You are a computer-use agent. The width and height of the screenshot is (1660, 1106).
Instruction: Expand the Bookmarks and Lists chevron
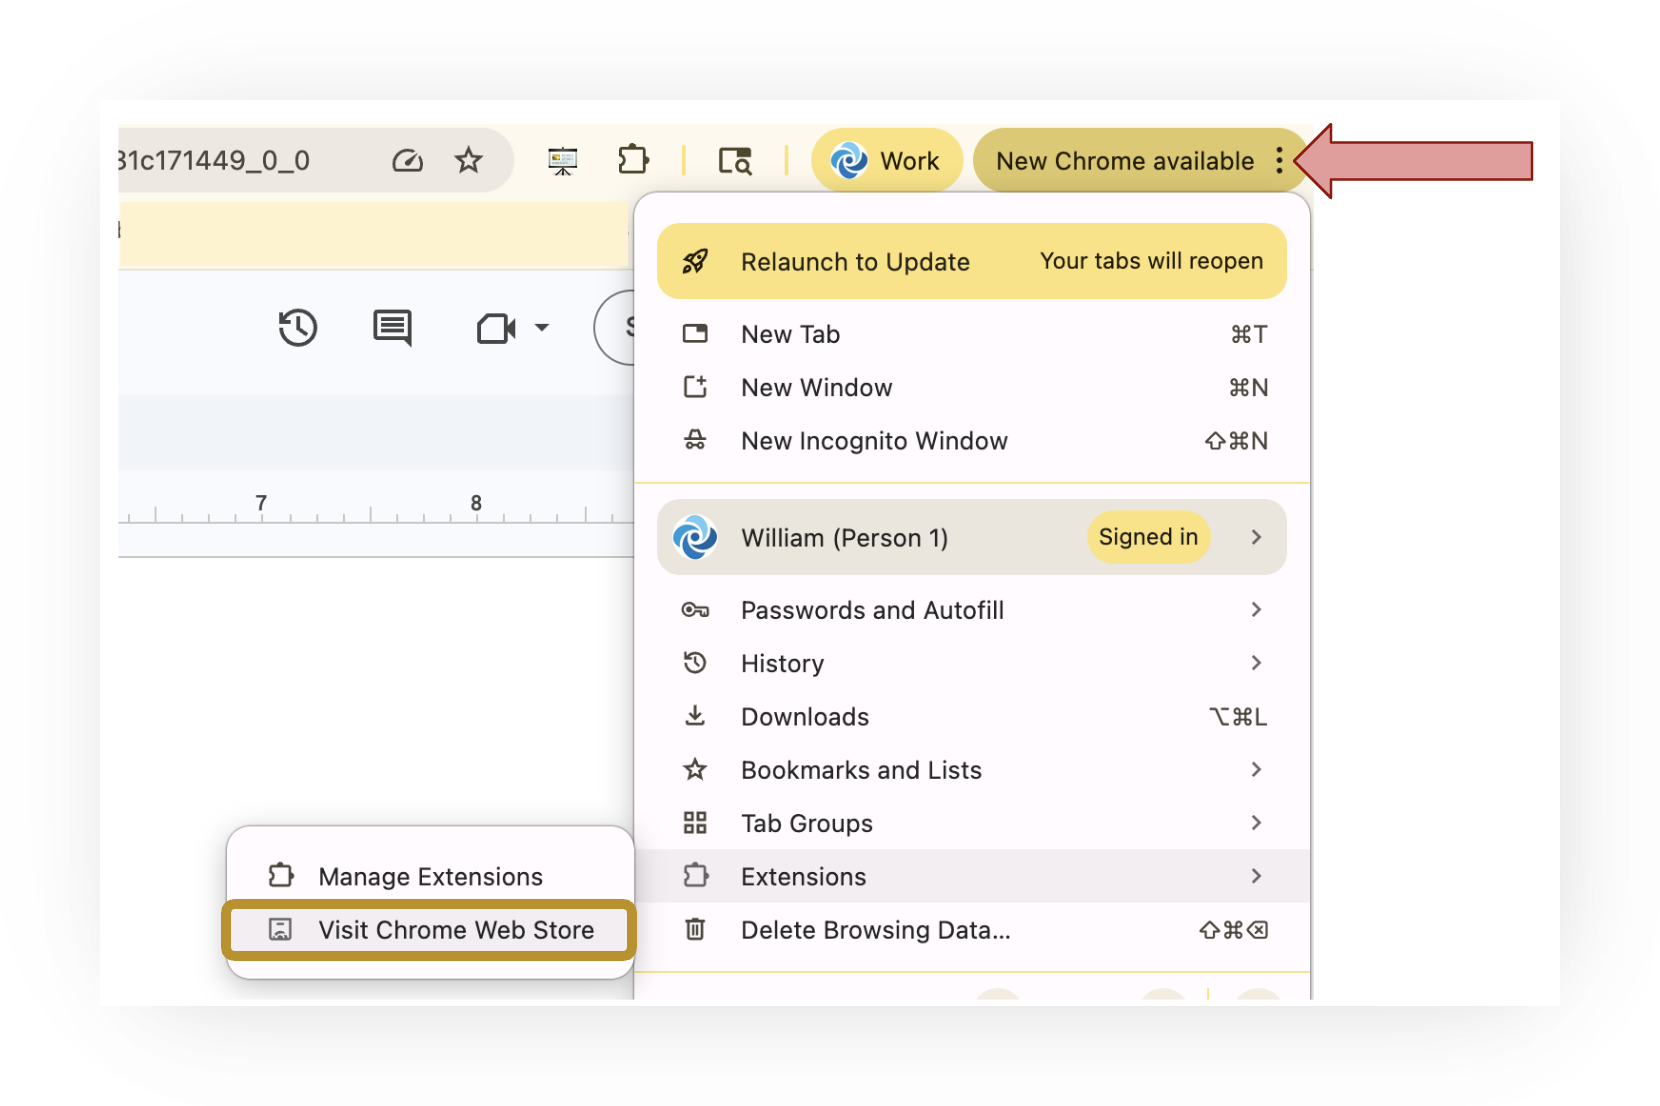(x=1257, y=769)
